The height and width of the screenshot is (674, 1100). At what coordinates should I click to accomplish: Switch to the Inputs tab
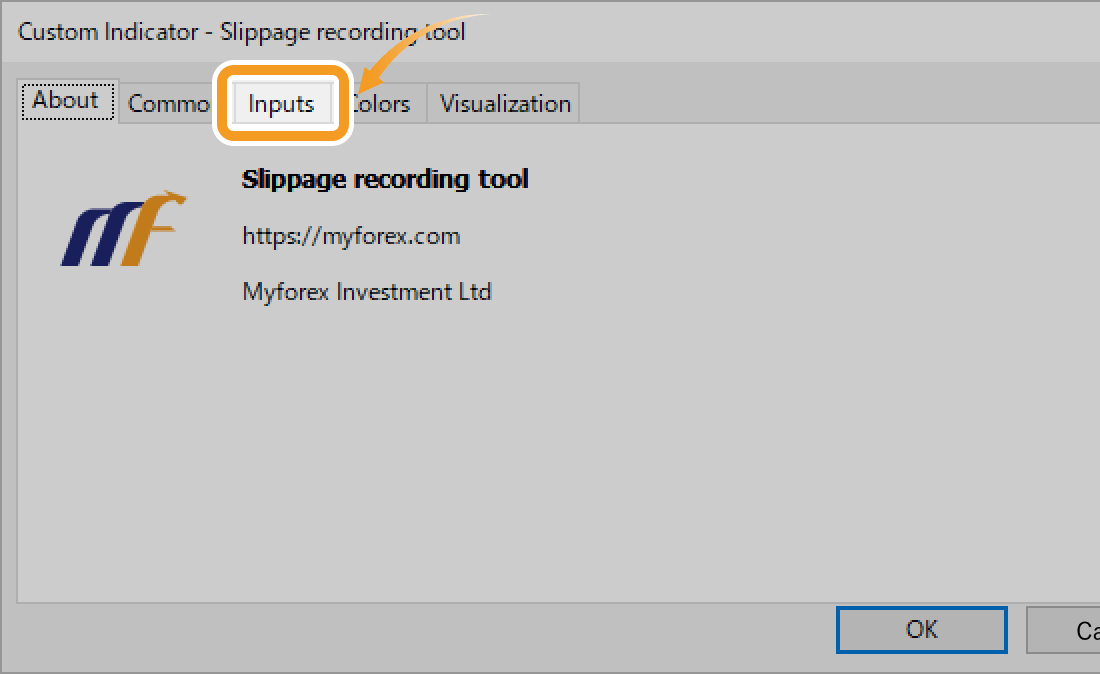coord(280,102)
